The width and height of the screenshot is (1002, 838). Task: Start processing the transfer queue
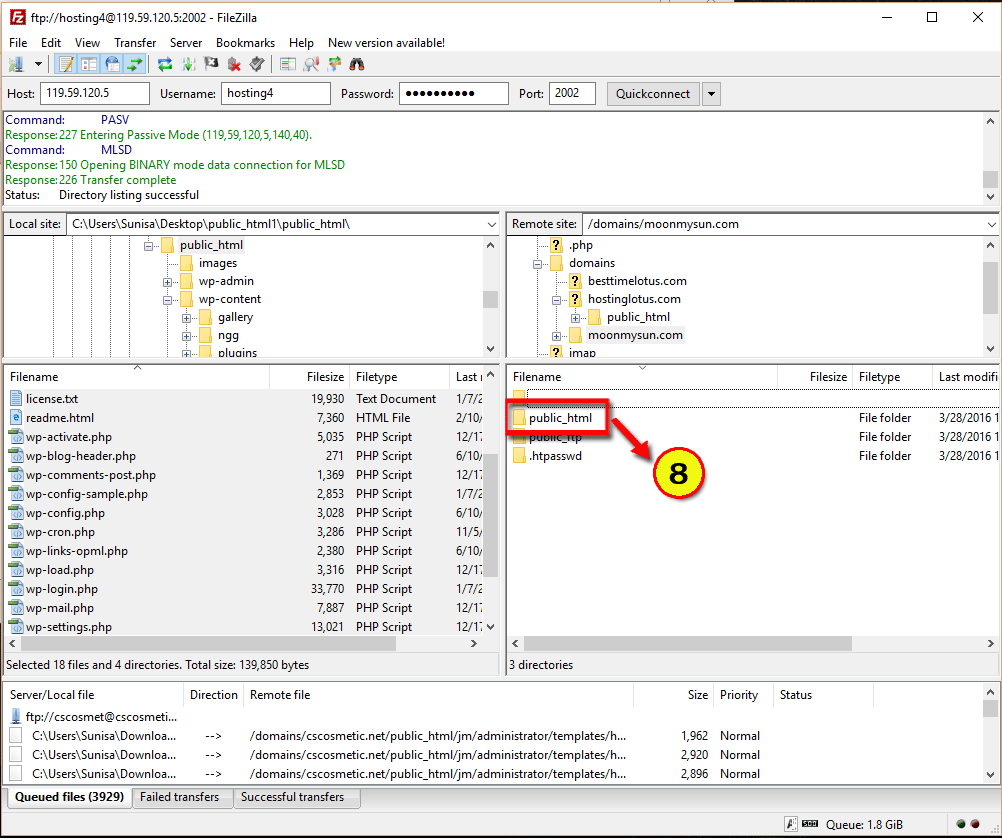[189, 64]
